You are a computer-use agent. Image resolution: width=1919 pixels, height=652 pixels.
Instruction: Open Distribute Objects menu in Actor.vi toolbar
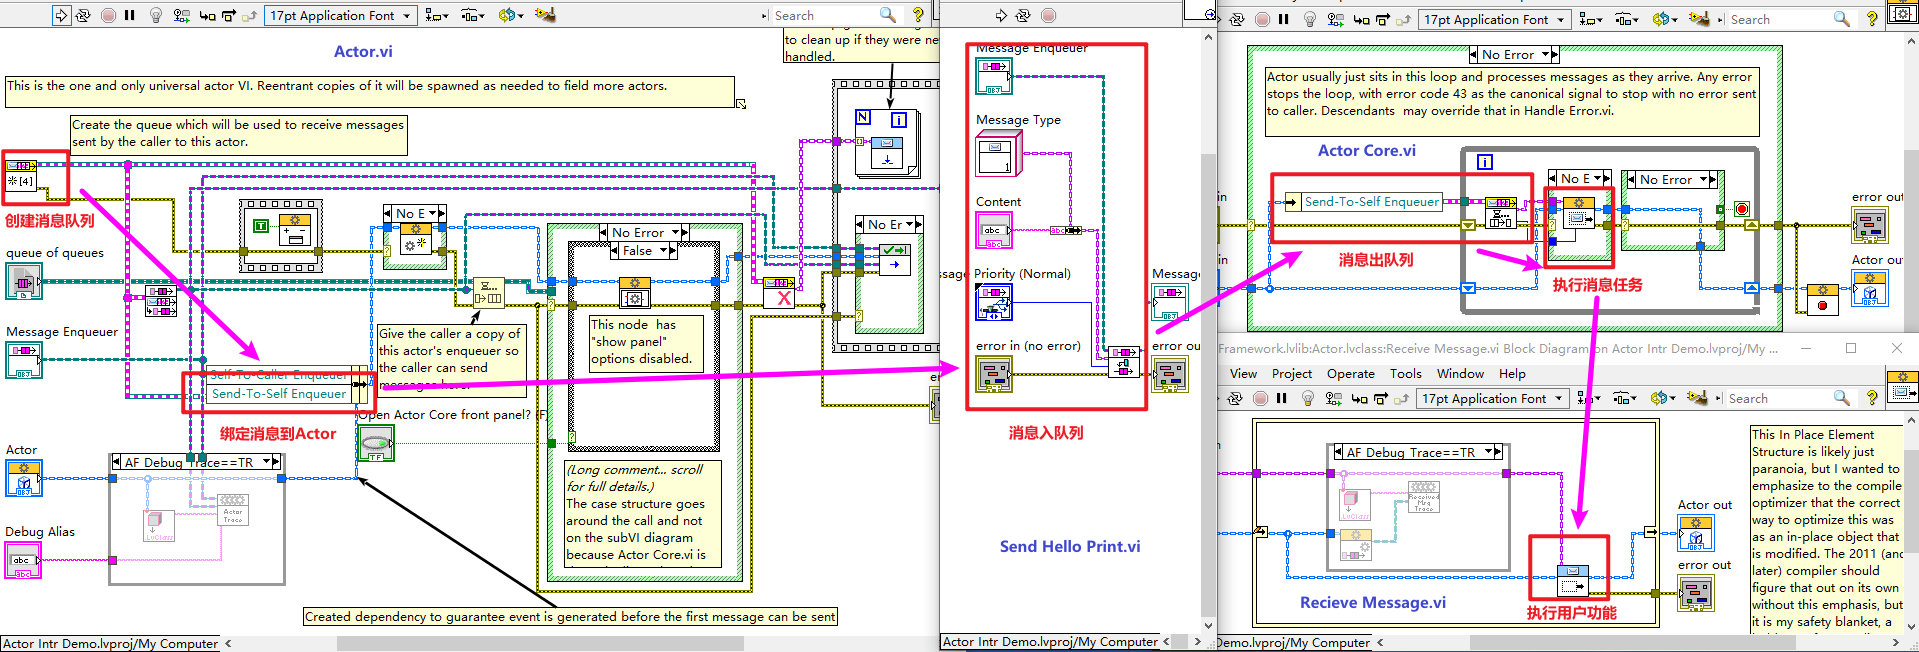(x=473, y=15)
